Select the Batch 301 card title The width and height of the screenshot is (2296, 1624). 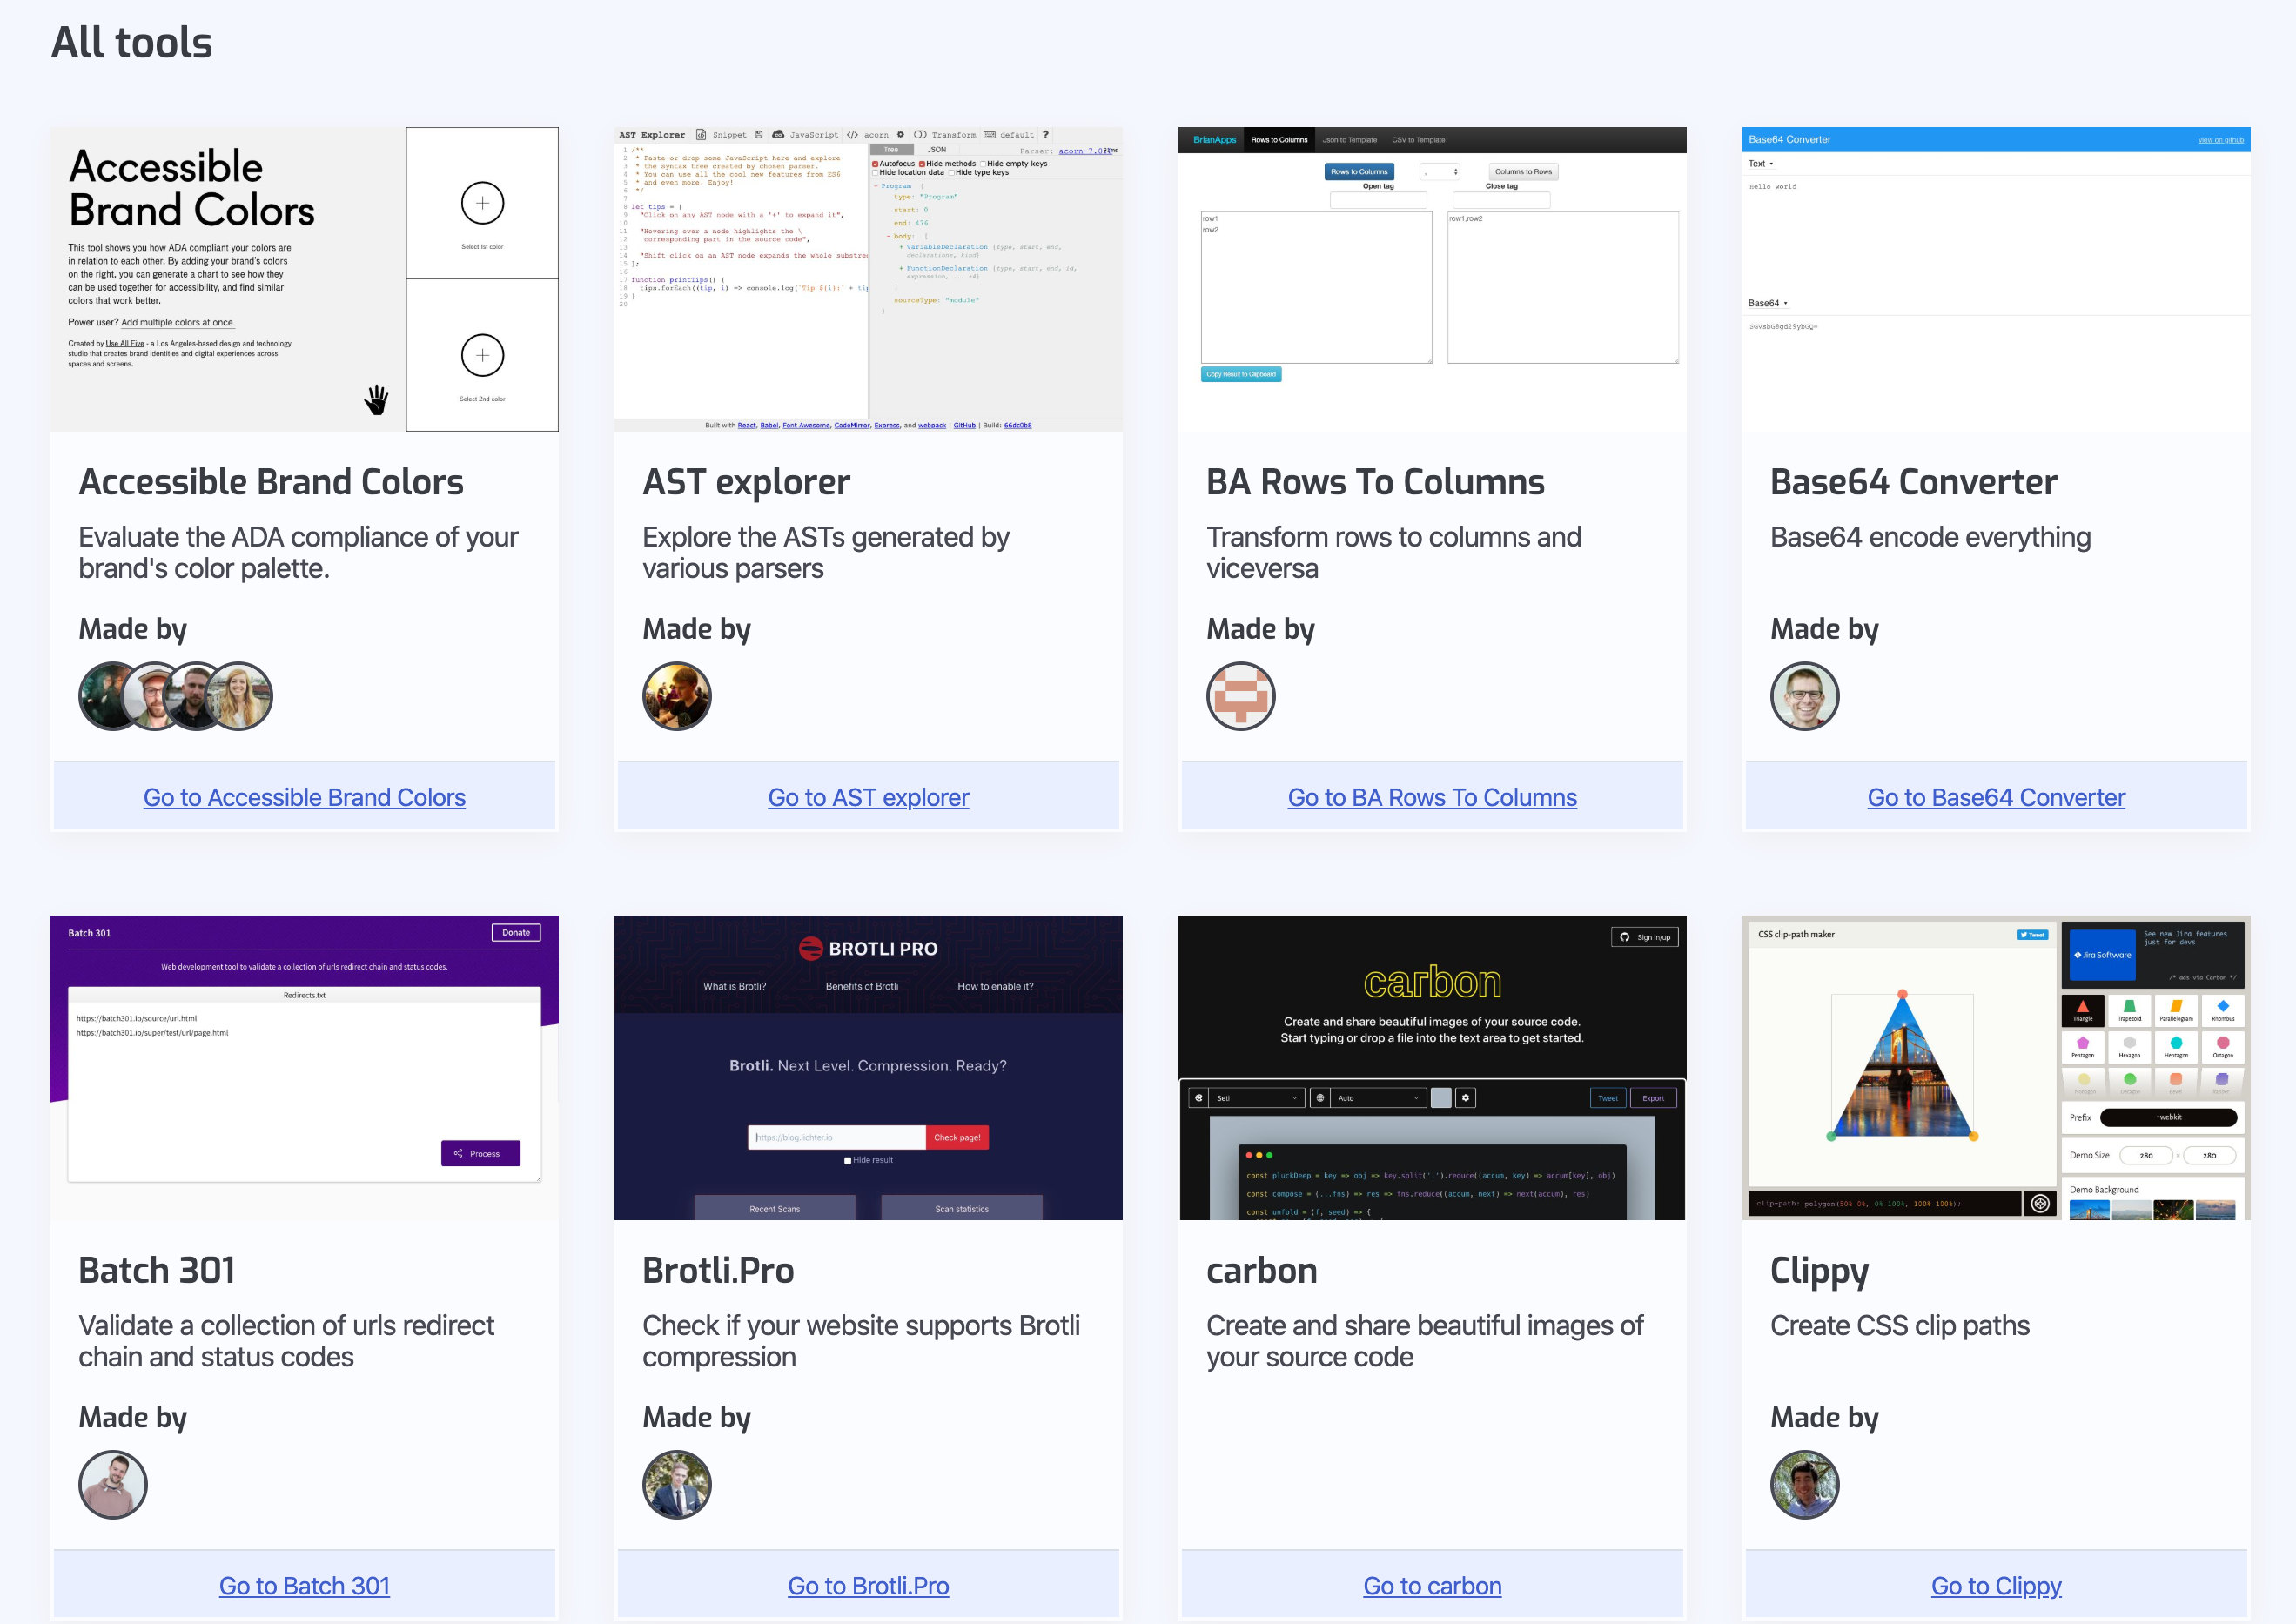[157, 1270]
